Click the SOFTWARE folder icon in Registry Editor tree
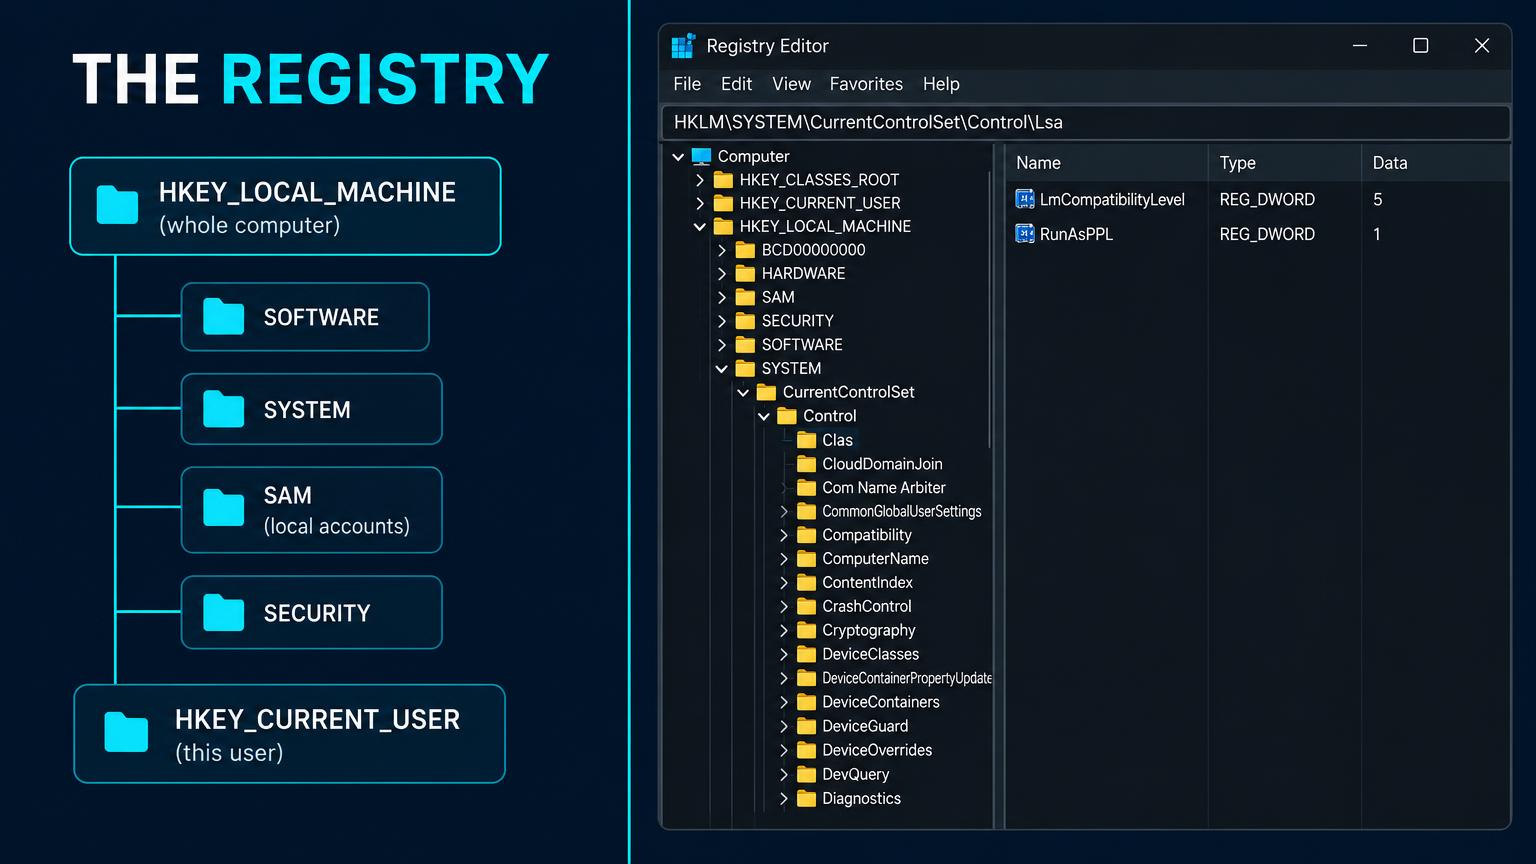The height and width of the screenshot is (864, 1536). pos(745,345)
